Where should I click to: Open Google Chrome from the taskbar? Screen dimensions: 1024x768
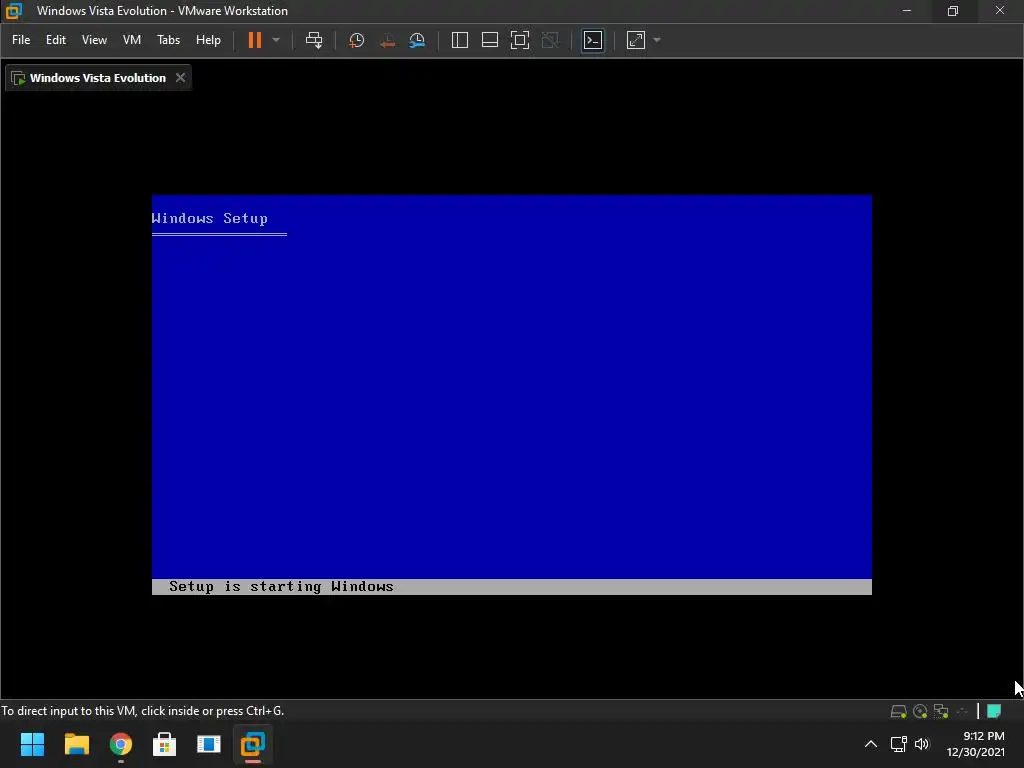pos(121,744)
